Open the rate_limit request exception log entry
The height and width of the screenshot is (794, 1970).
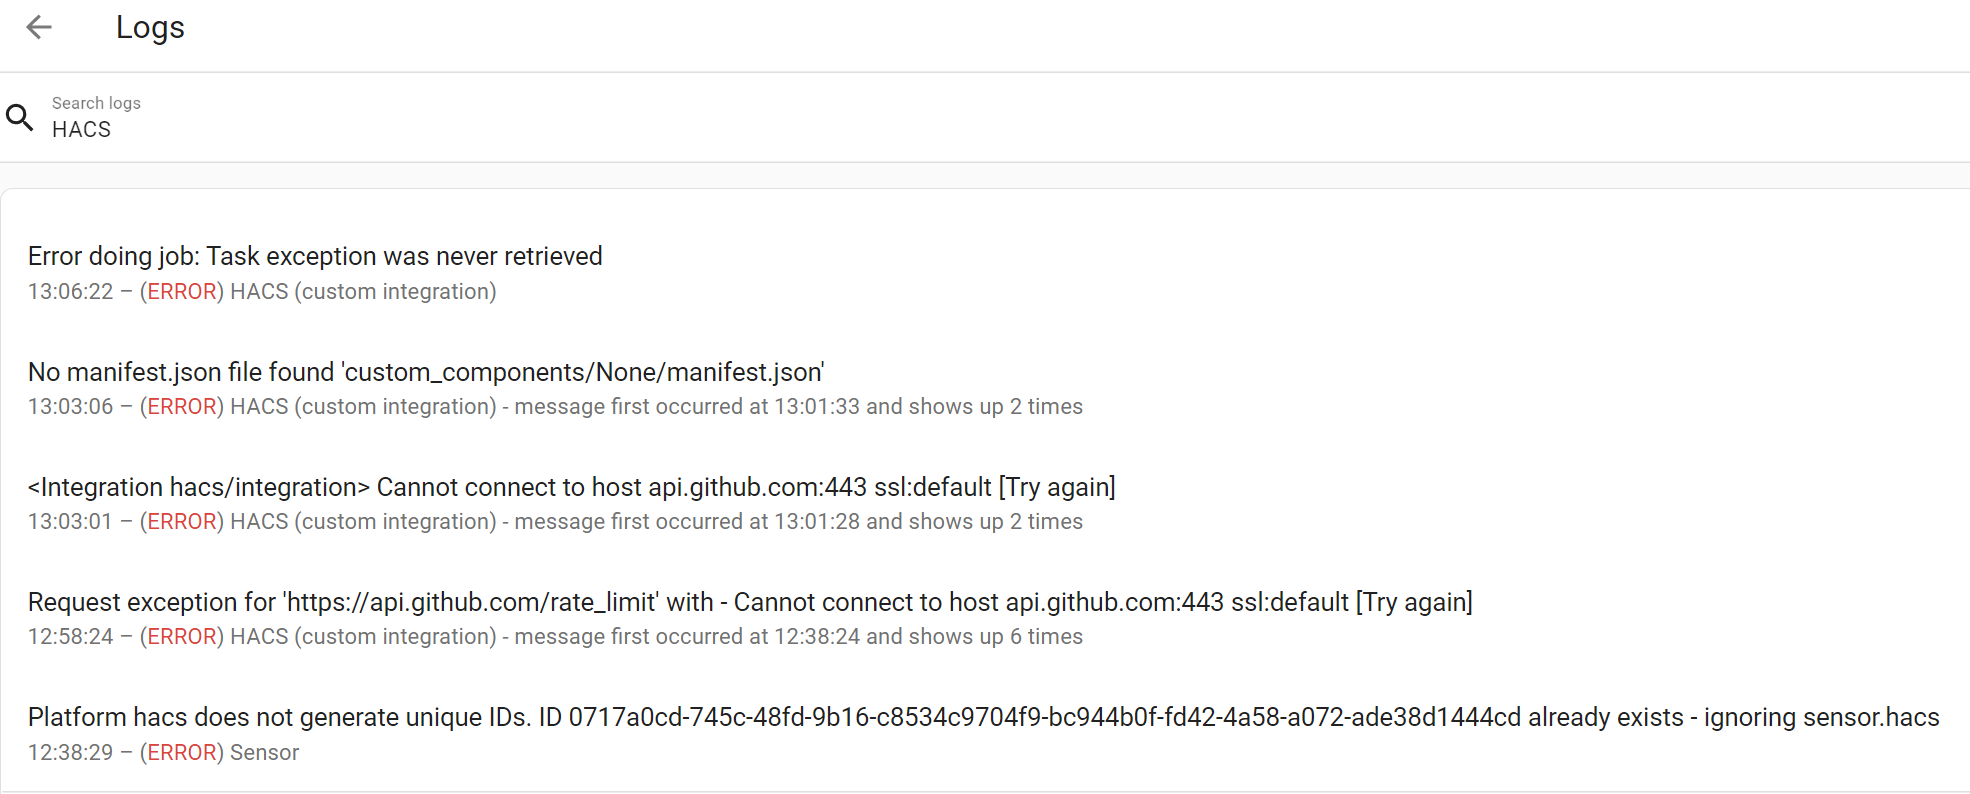(x=750, y=601)
